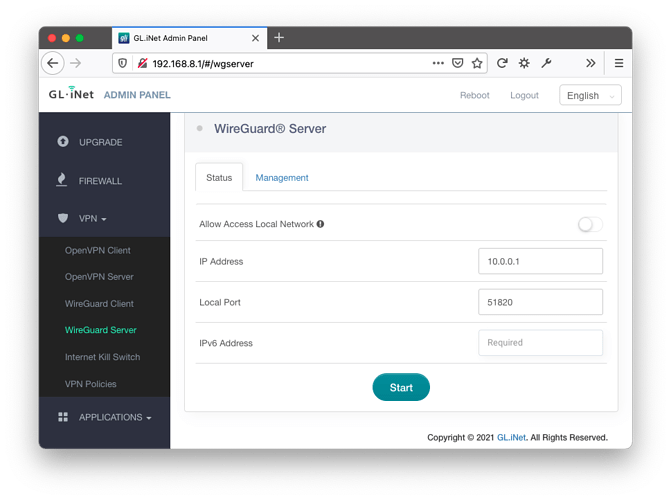The image size is (671, 500).
Task: Save page to Pocket icon
Action: tap(457, 63)
